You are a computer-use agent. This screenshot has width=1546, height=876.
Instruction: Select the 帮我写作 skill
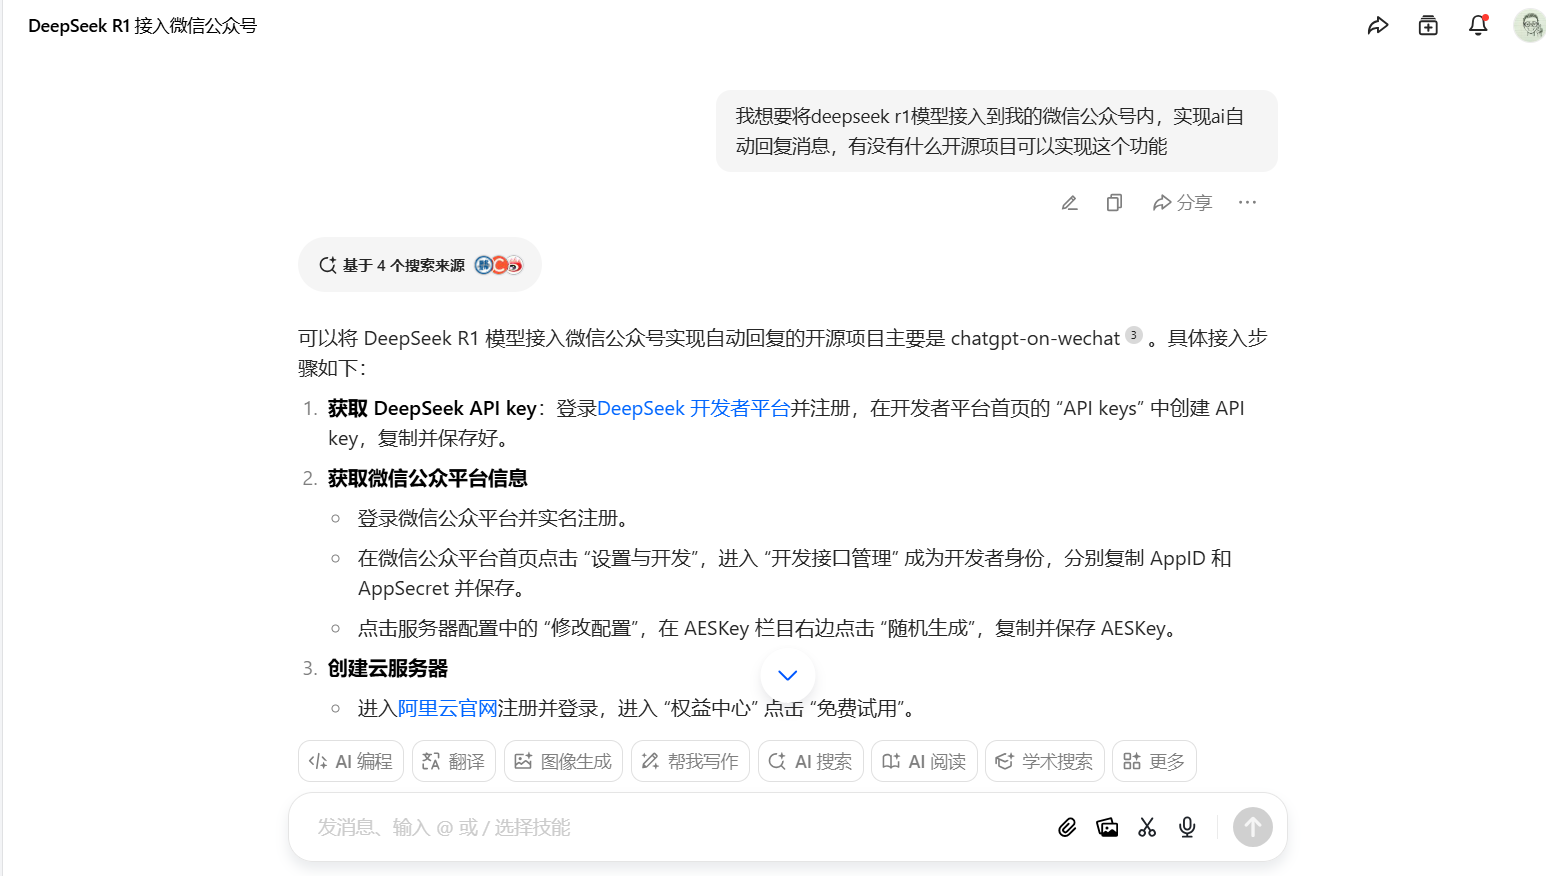[x=690, y=761]
